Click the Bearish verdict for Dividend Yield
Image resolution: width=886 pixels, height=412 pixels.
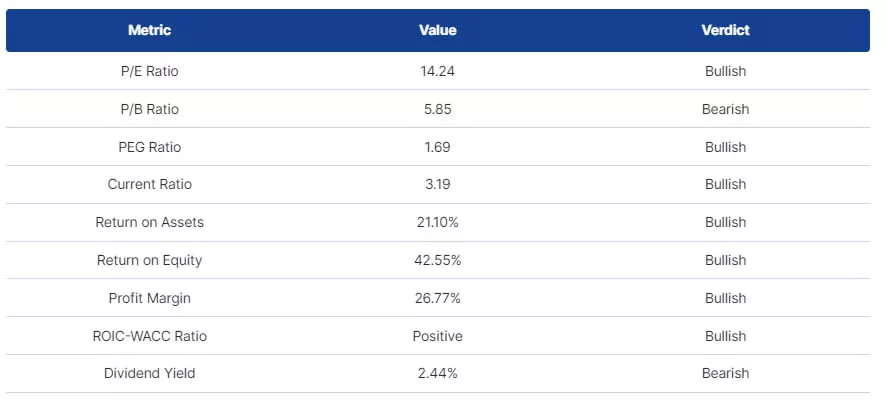(x=725, y=373)
